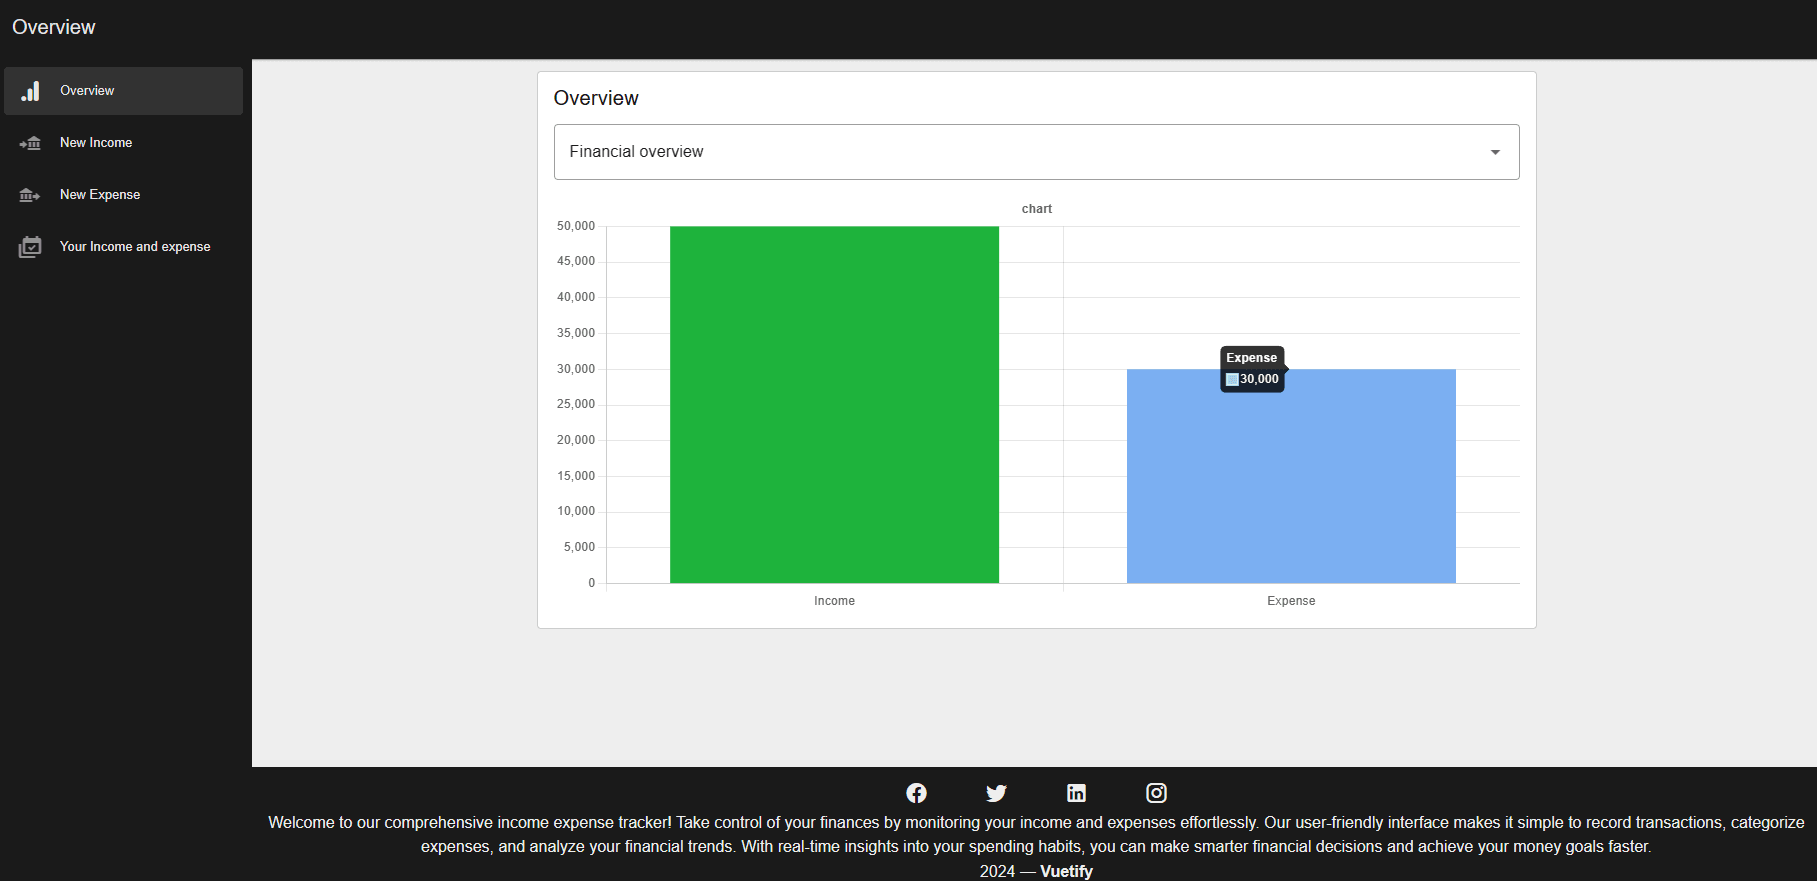The image size is (1817, 881).
Task: Open the Instagram icon in footer
Action: [1156, 793]
